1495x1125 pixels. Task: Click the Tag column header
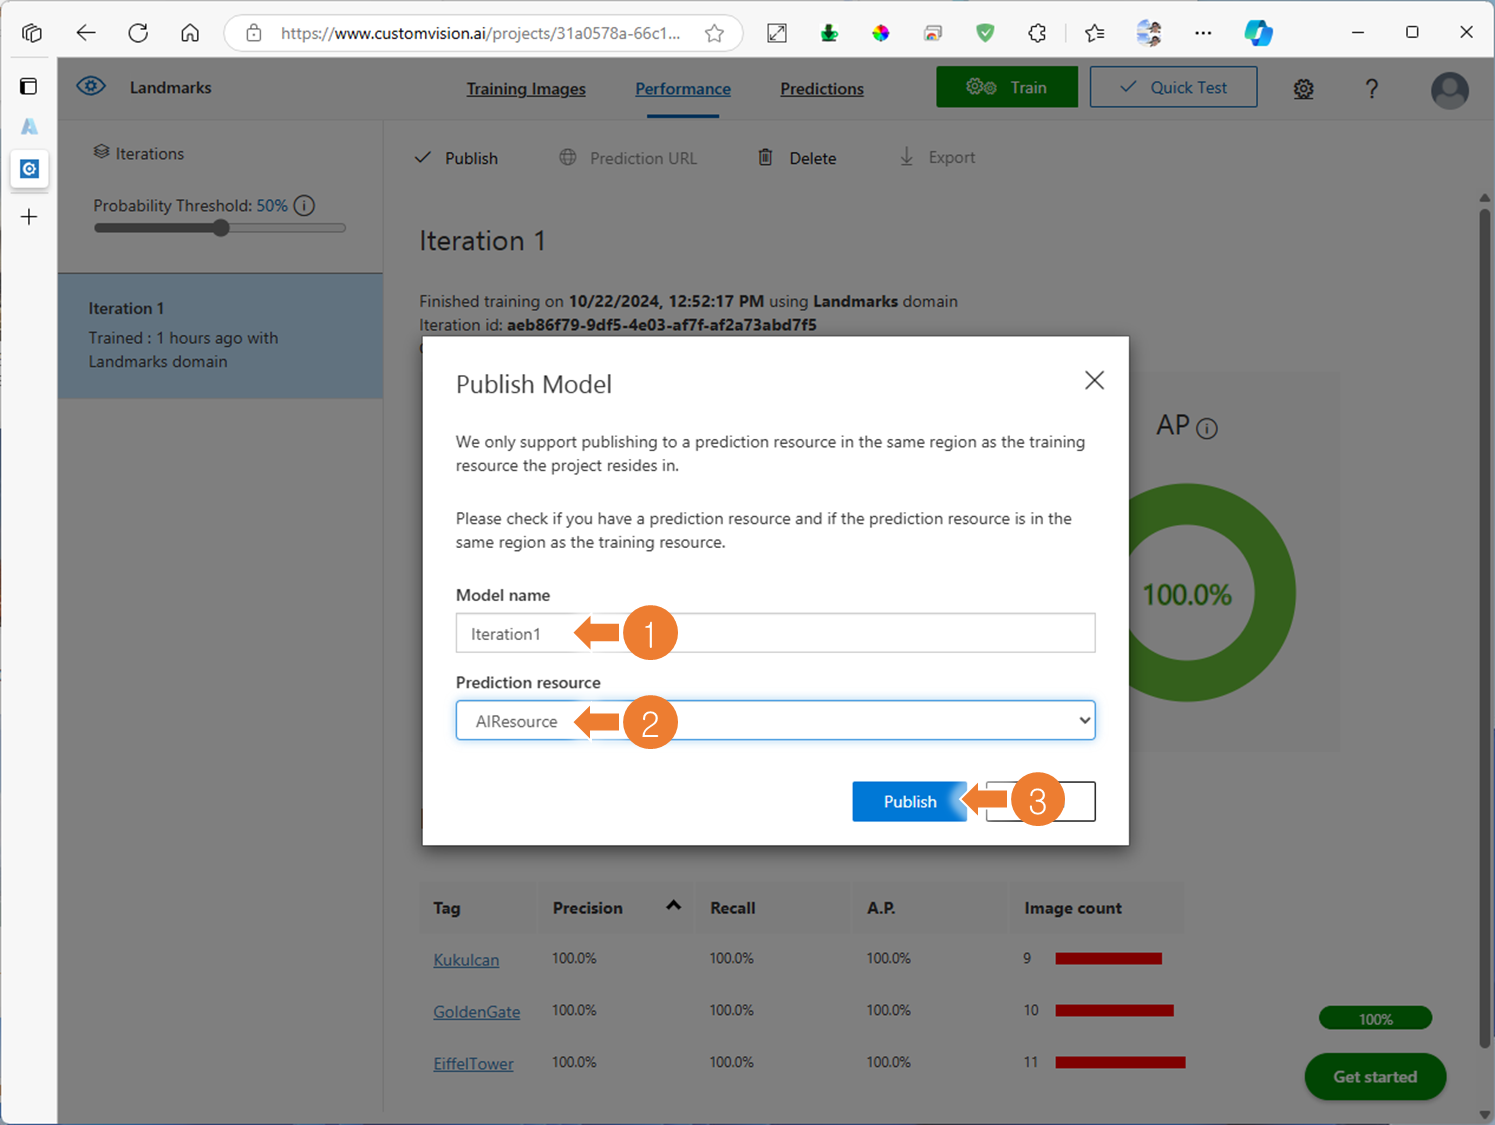tap(446, 908)
